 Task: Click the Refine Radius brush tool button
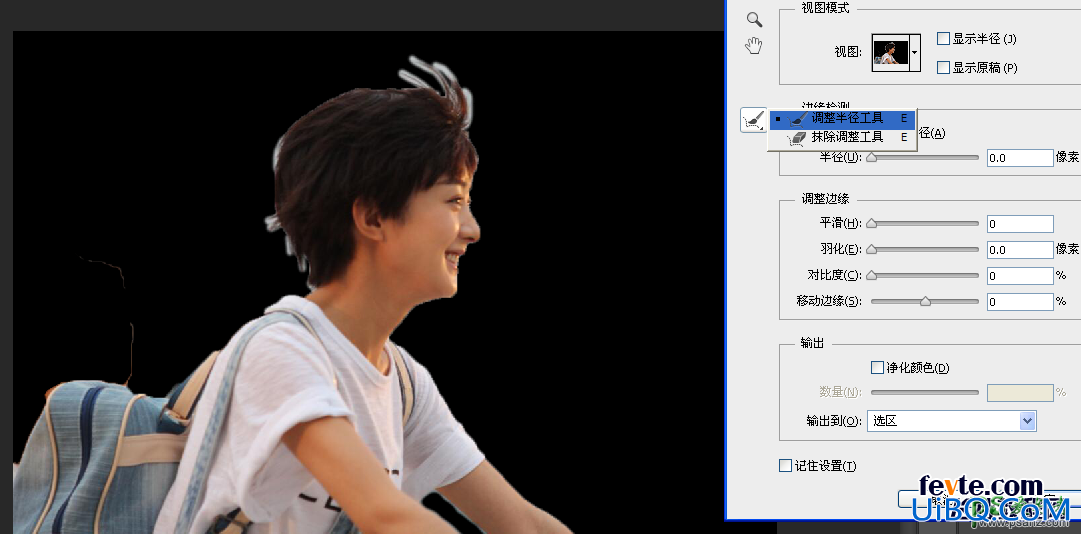click(753, 120)
